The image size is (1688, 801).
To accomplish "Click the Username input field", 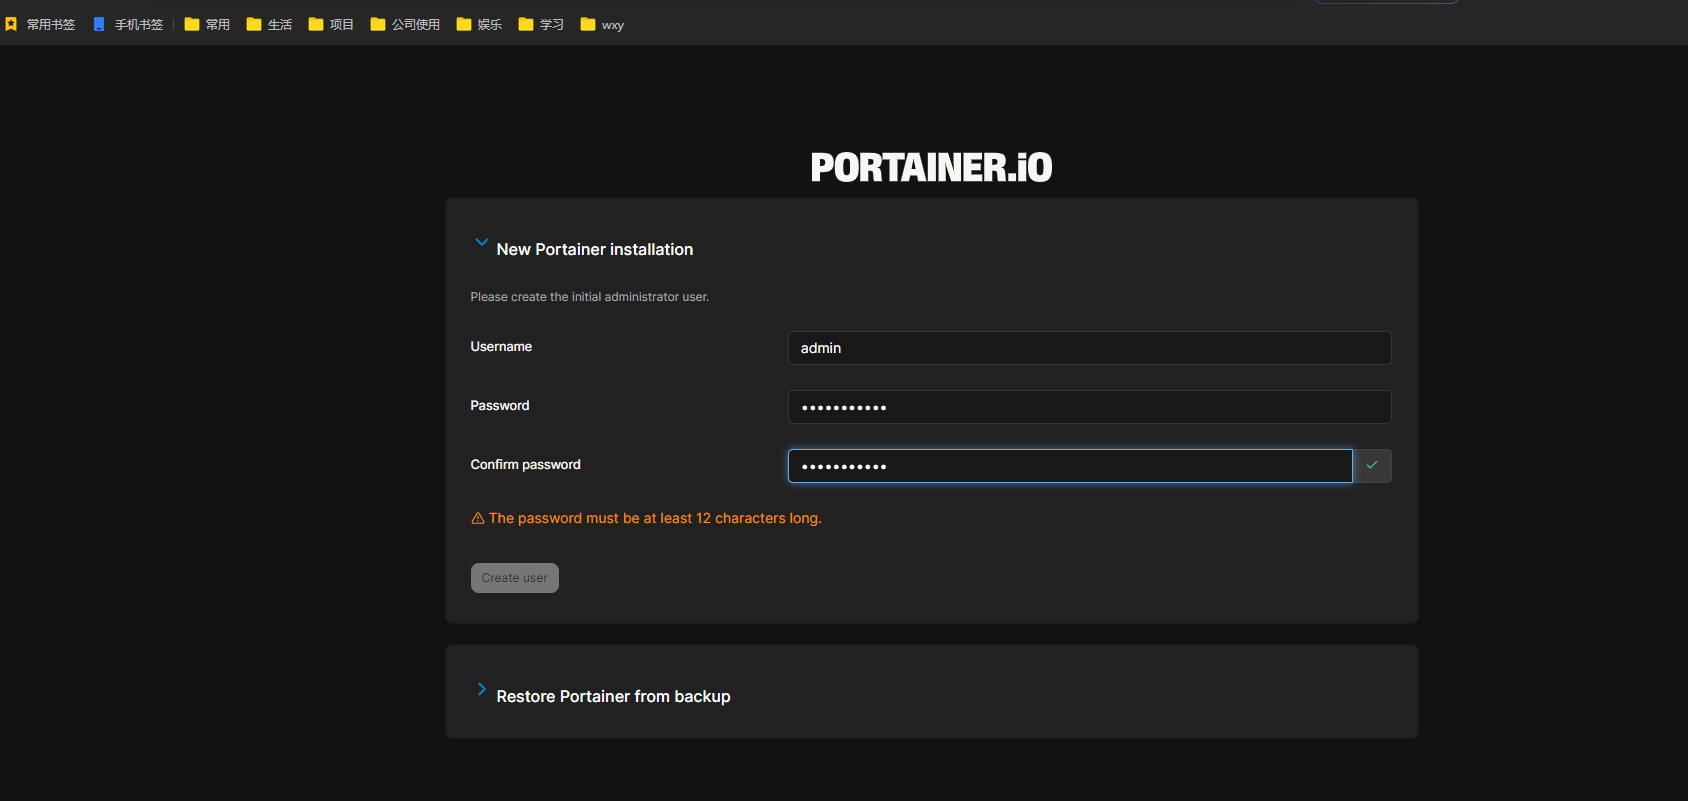I will (x=1089, y=348).
